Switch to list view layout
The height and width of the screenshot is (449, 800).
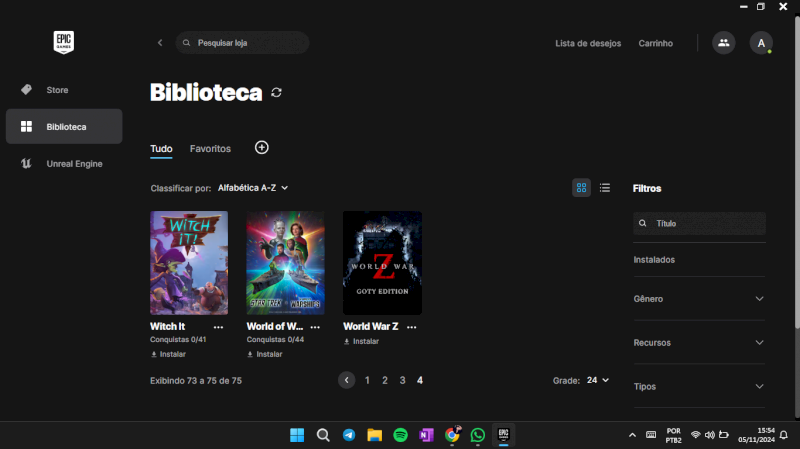605,188
